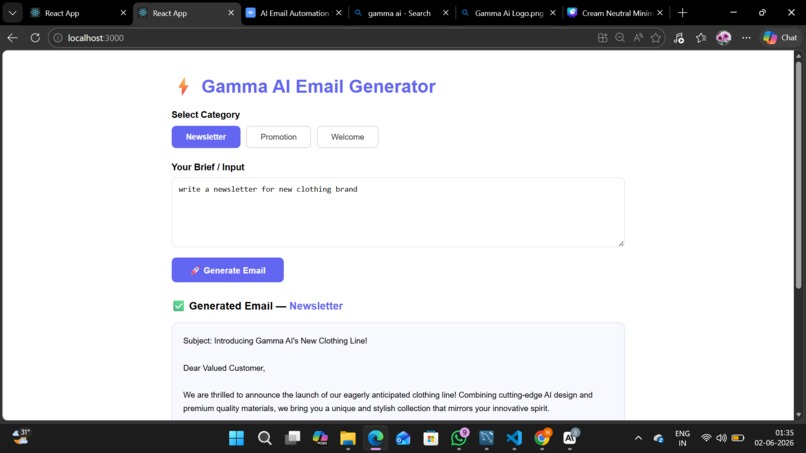
Task: Click Microsoft Edge taskbar icon
Action: 376,438
